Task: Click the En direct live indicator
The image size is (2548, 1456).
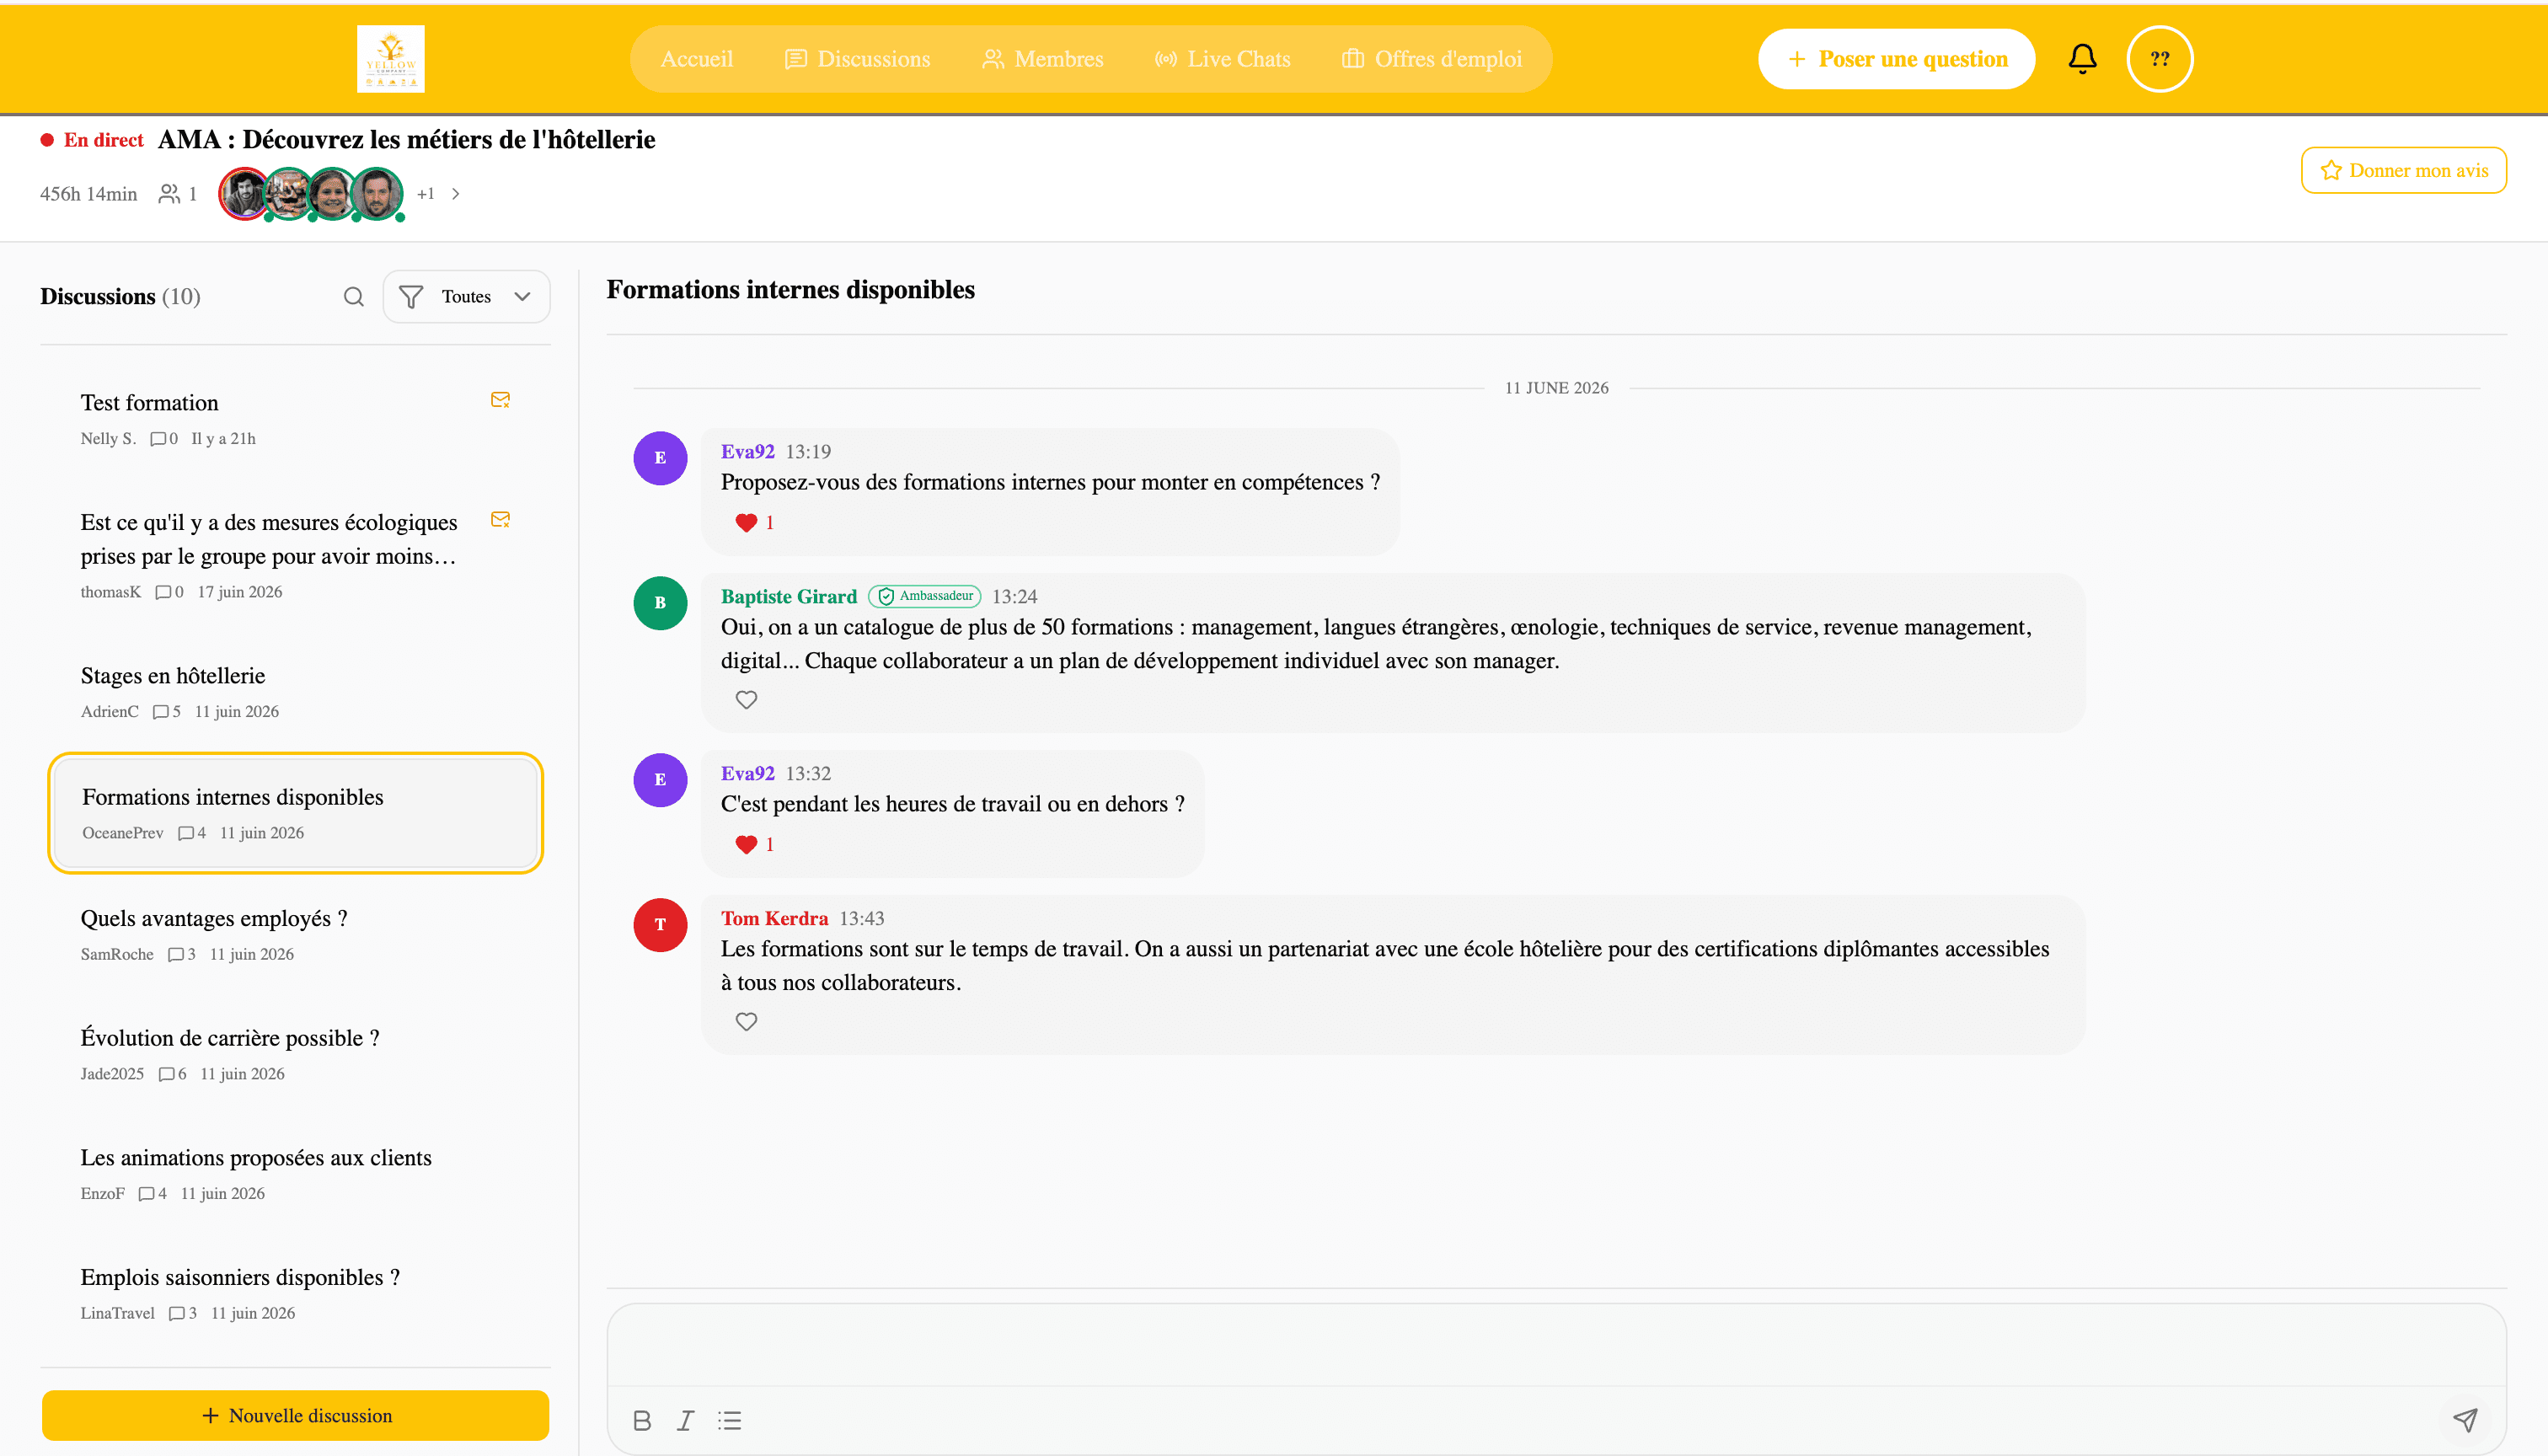Action: click(92, 140)
